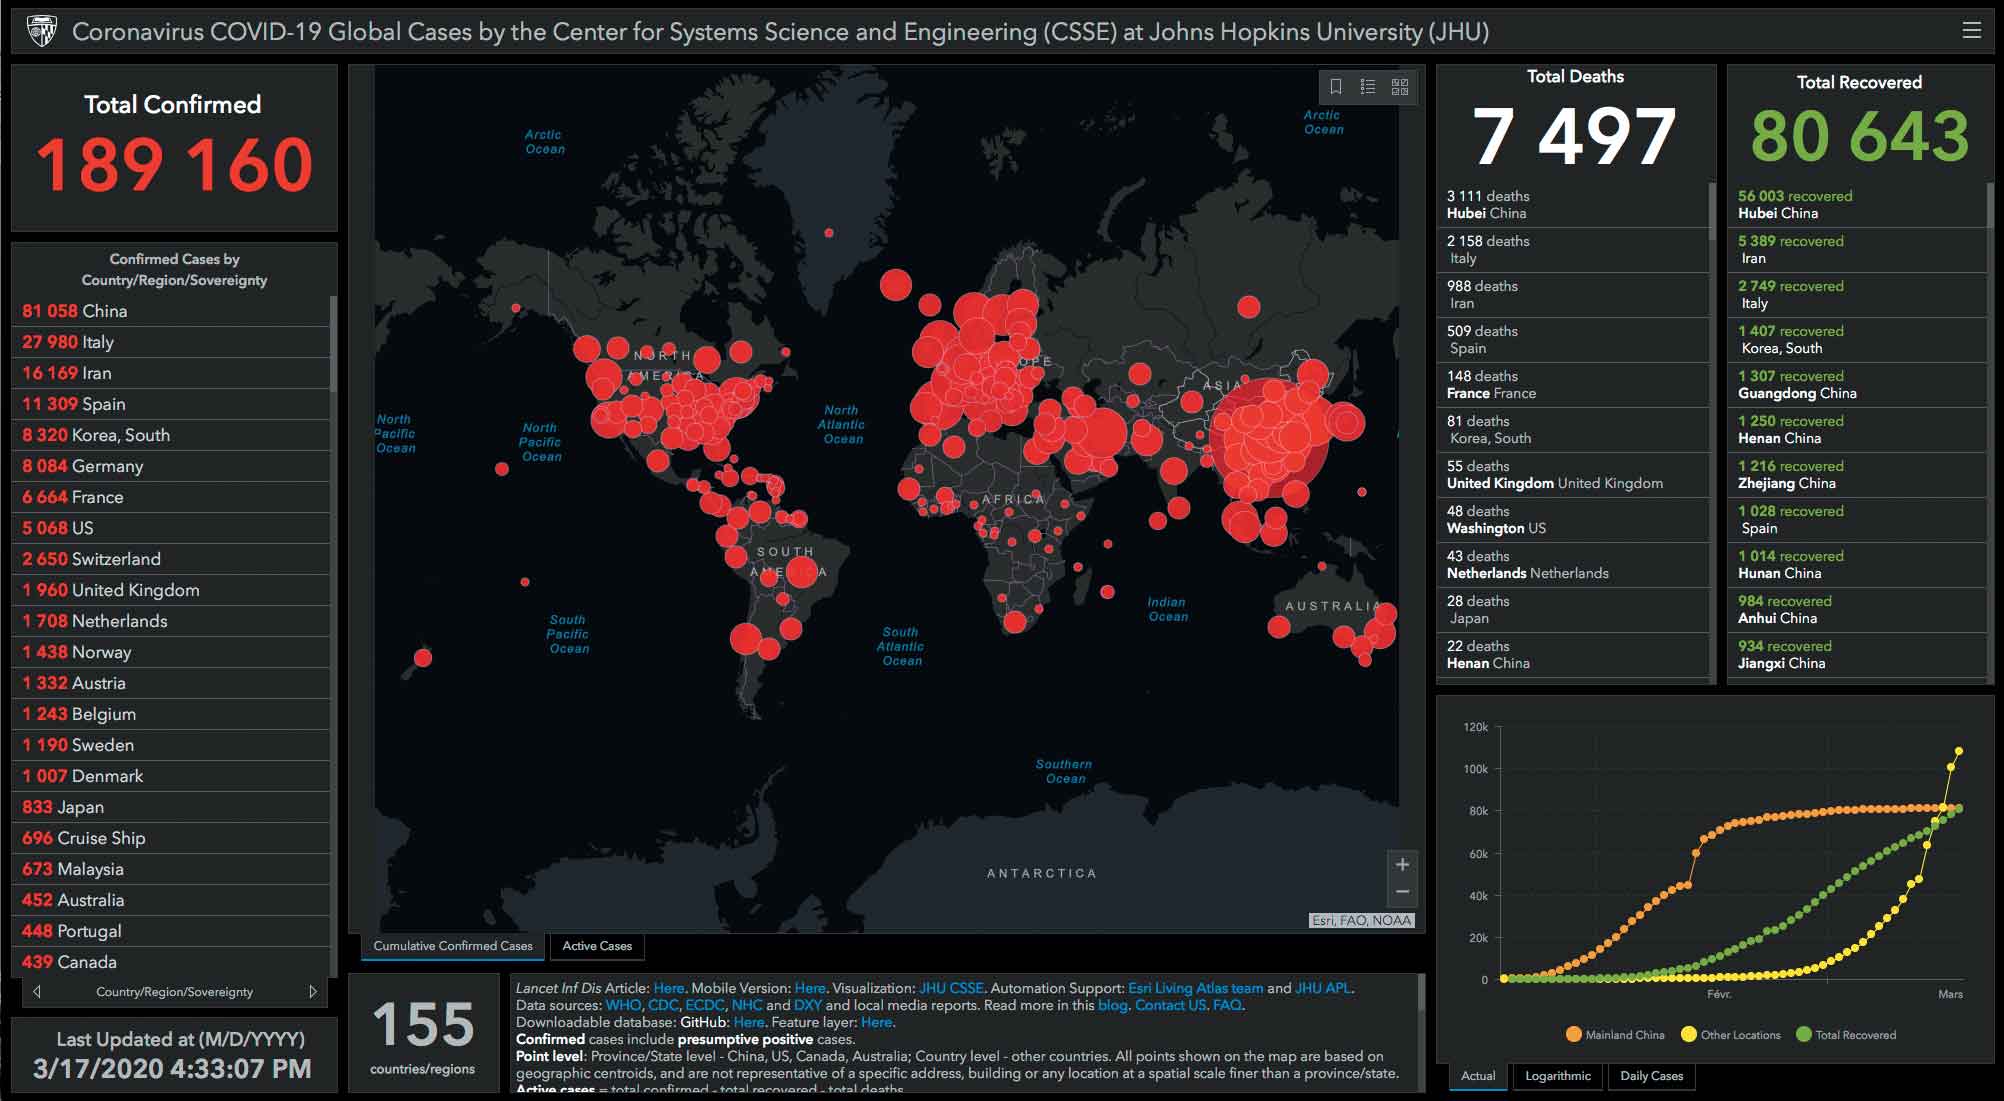Open the FAQ link

1227,1005
